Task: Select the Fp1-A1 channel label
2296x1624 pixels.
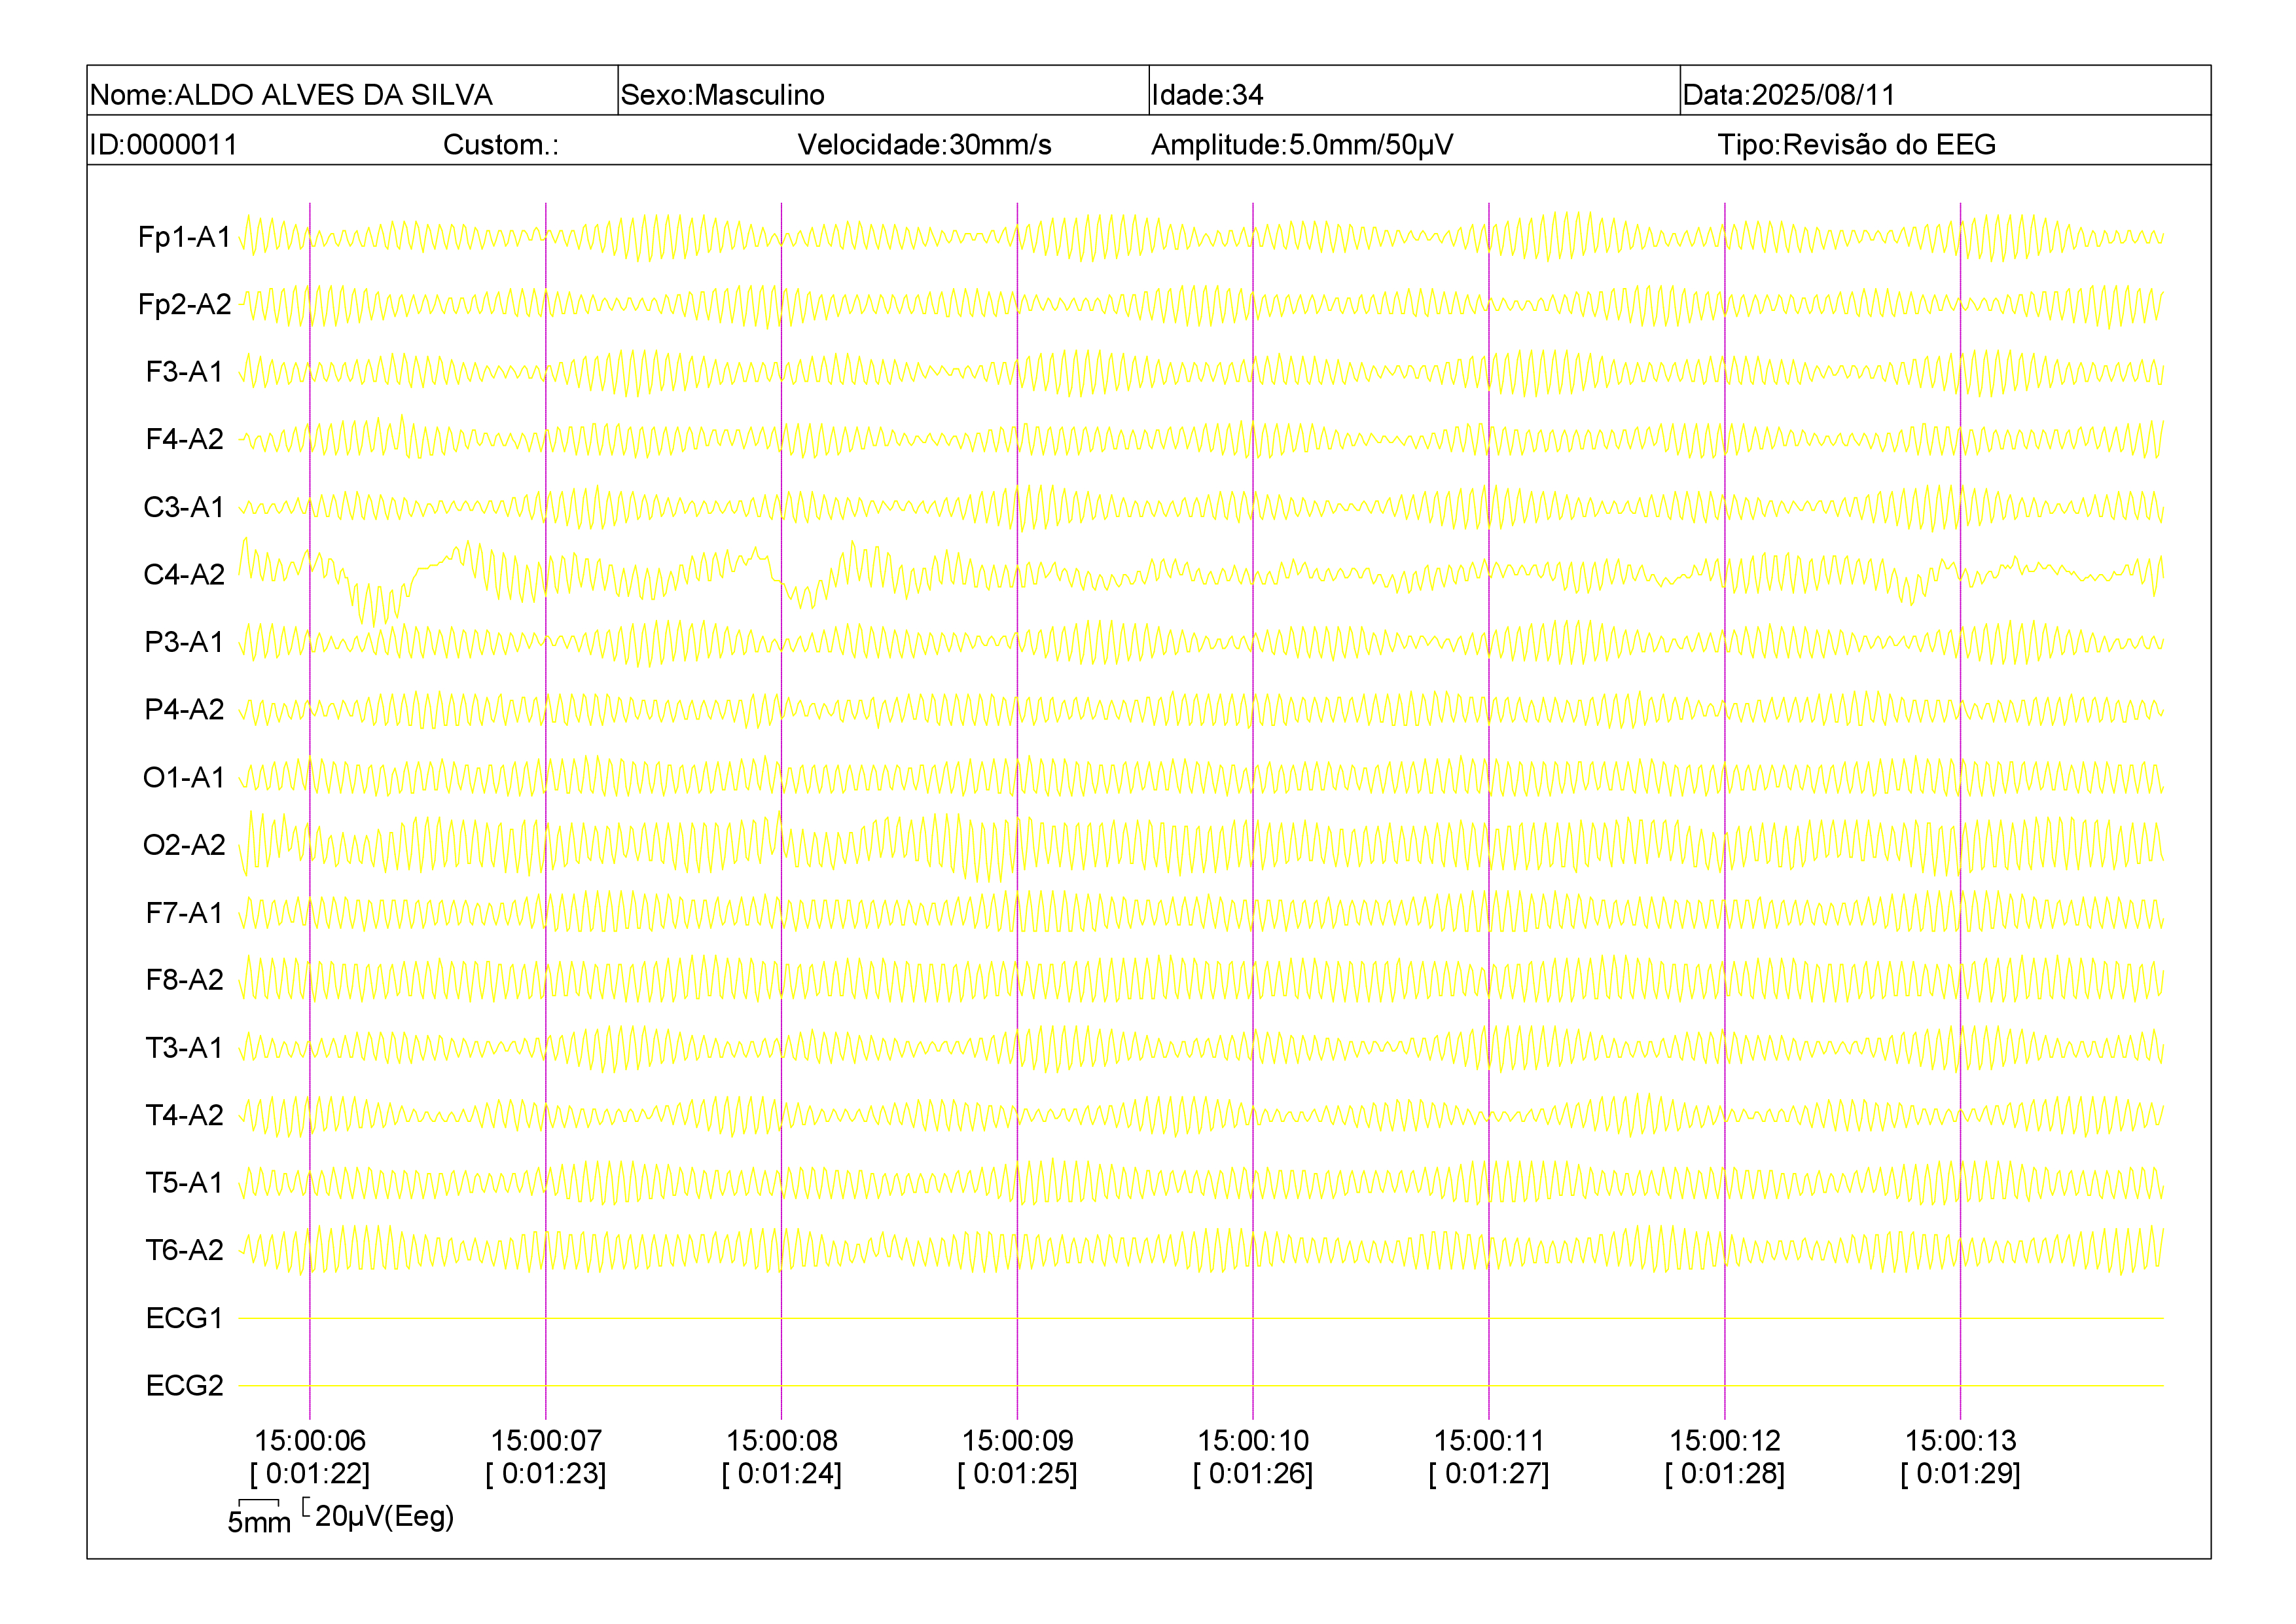Action: pyautogui.click(x=184, y=237)
